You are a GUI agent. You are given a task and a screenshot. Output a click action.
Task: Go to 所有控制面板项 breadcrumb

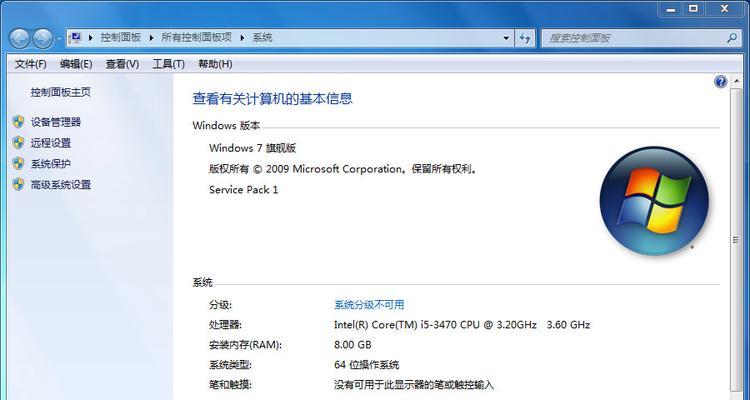coord(196,37)
